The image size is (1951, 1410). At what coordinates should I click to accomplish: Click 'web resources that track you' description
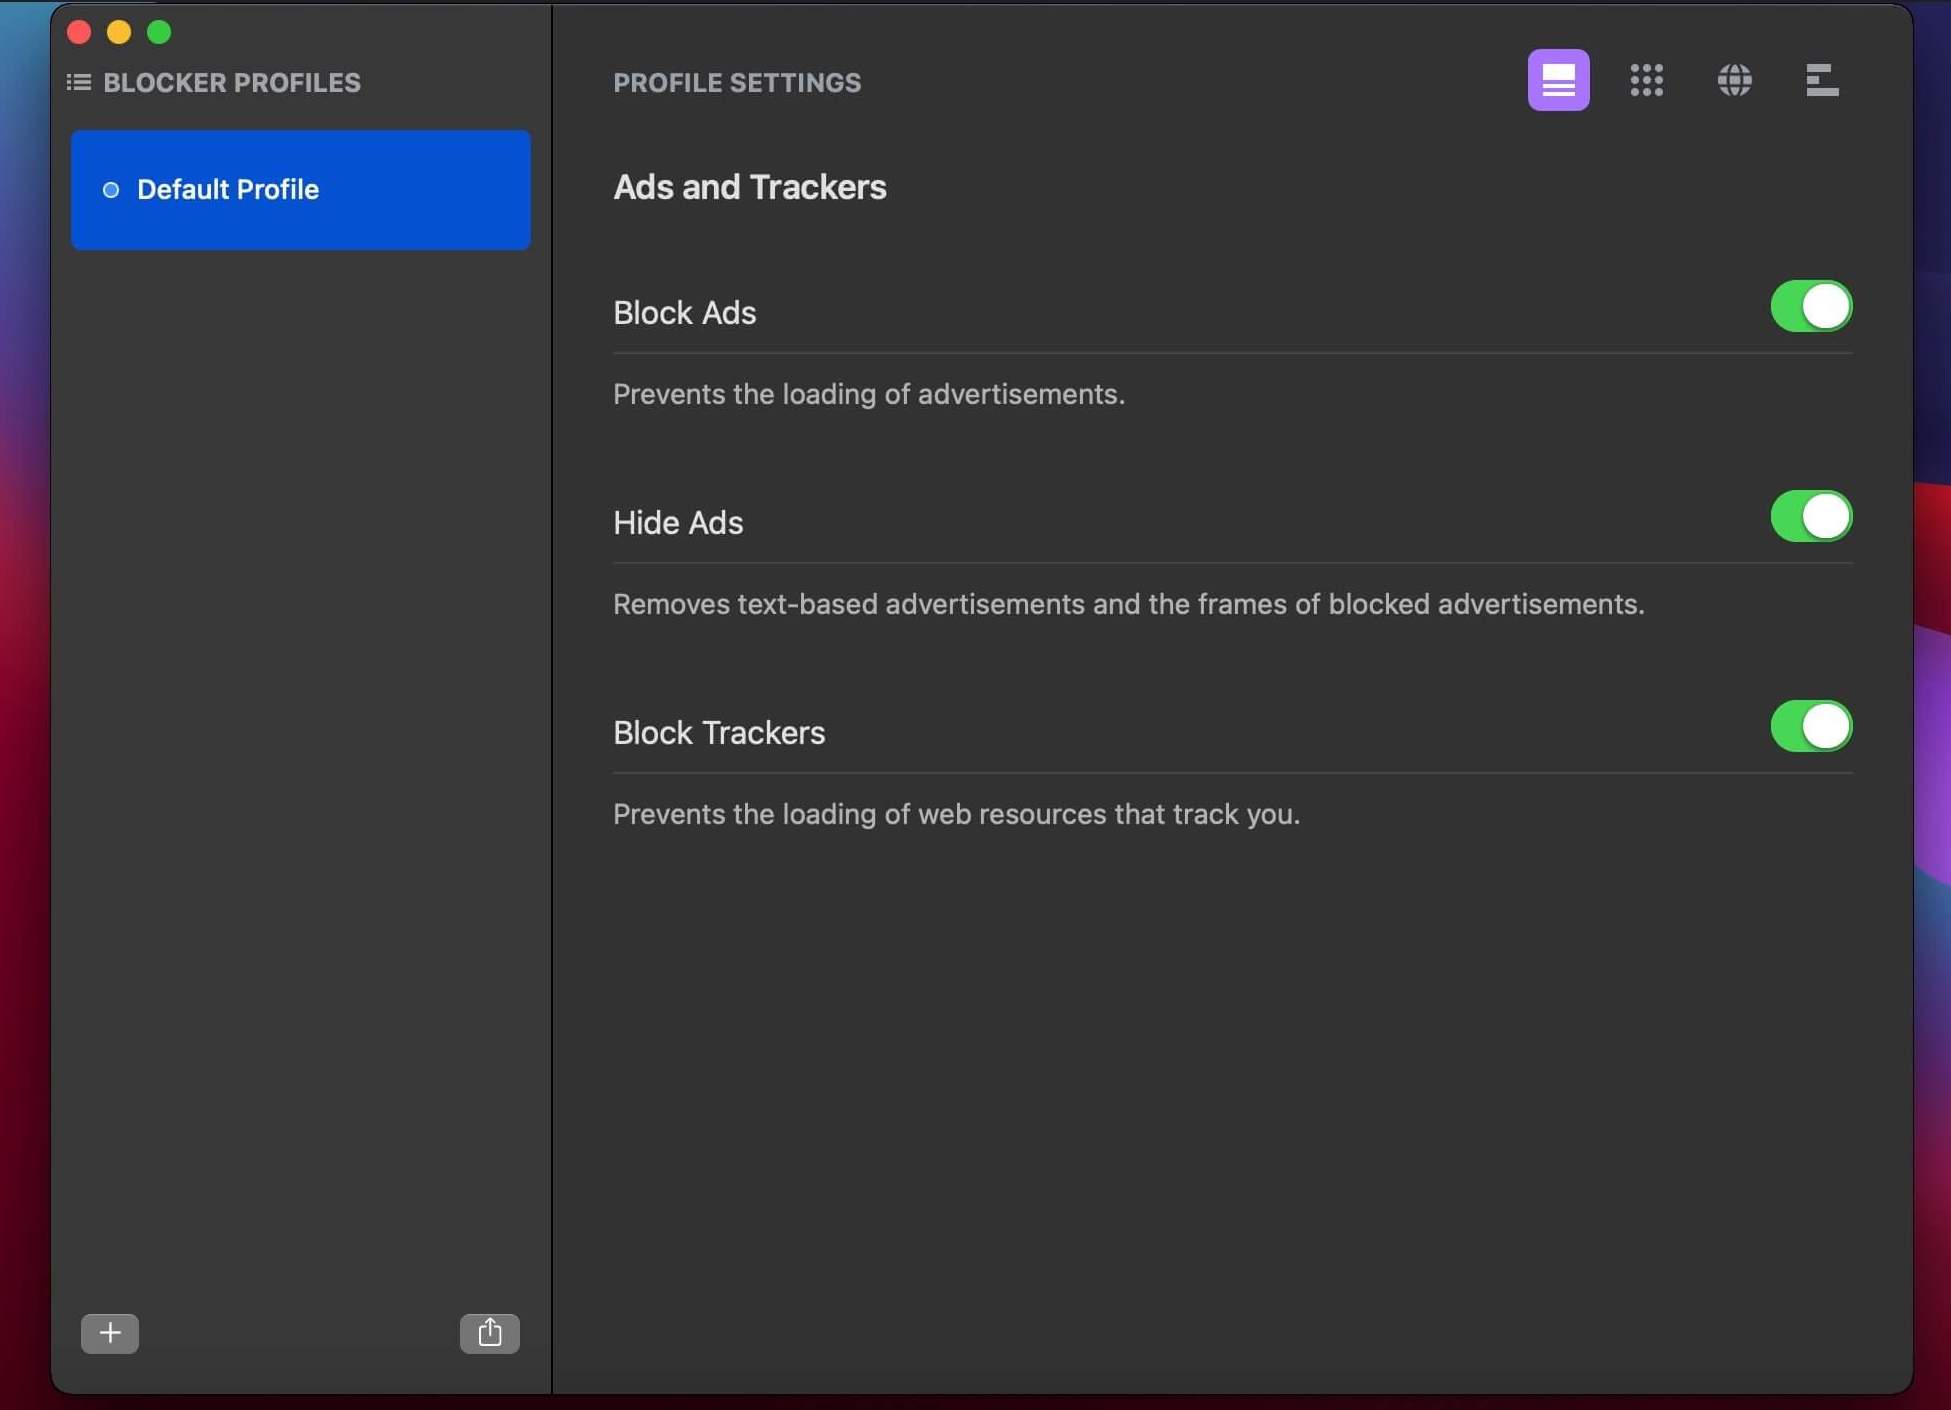coord(957,815)
